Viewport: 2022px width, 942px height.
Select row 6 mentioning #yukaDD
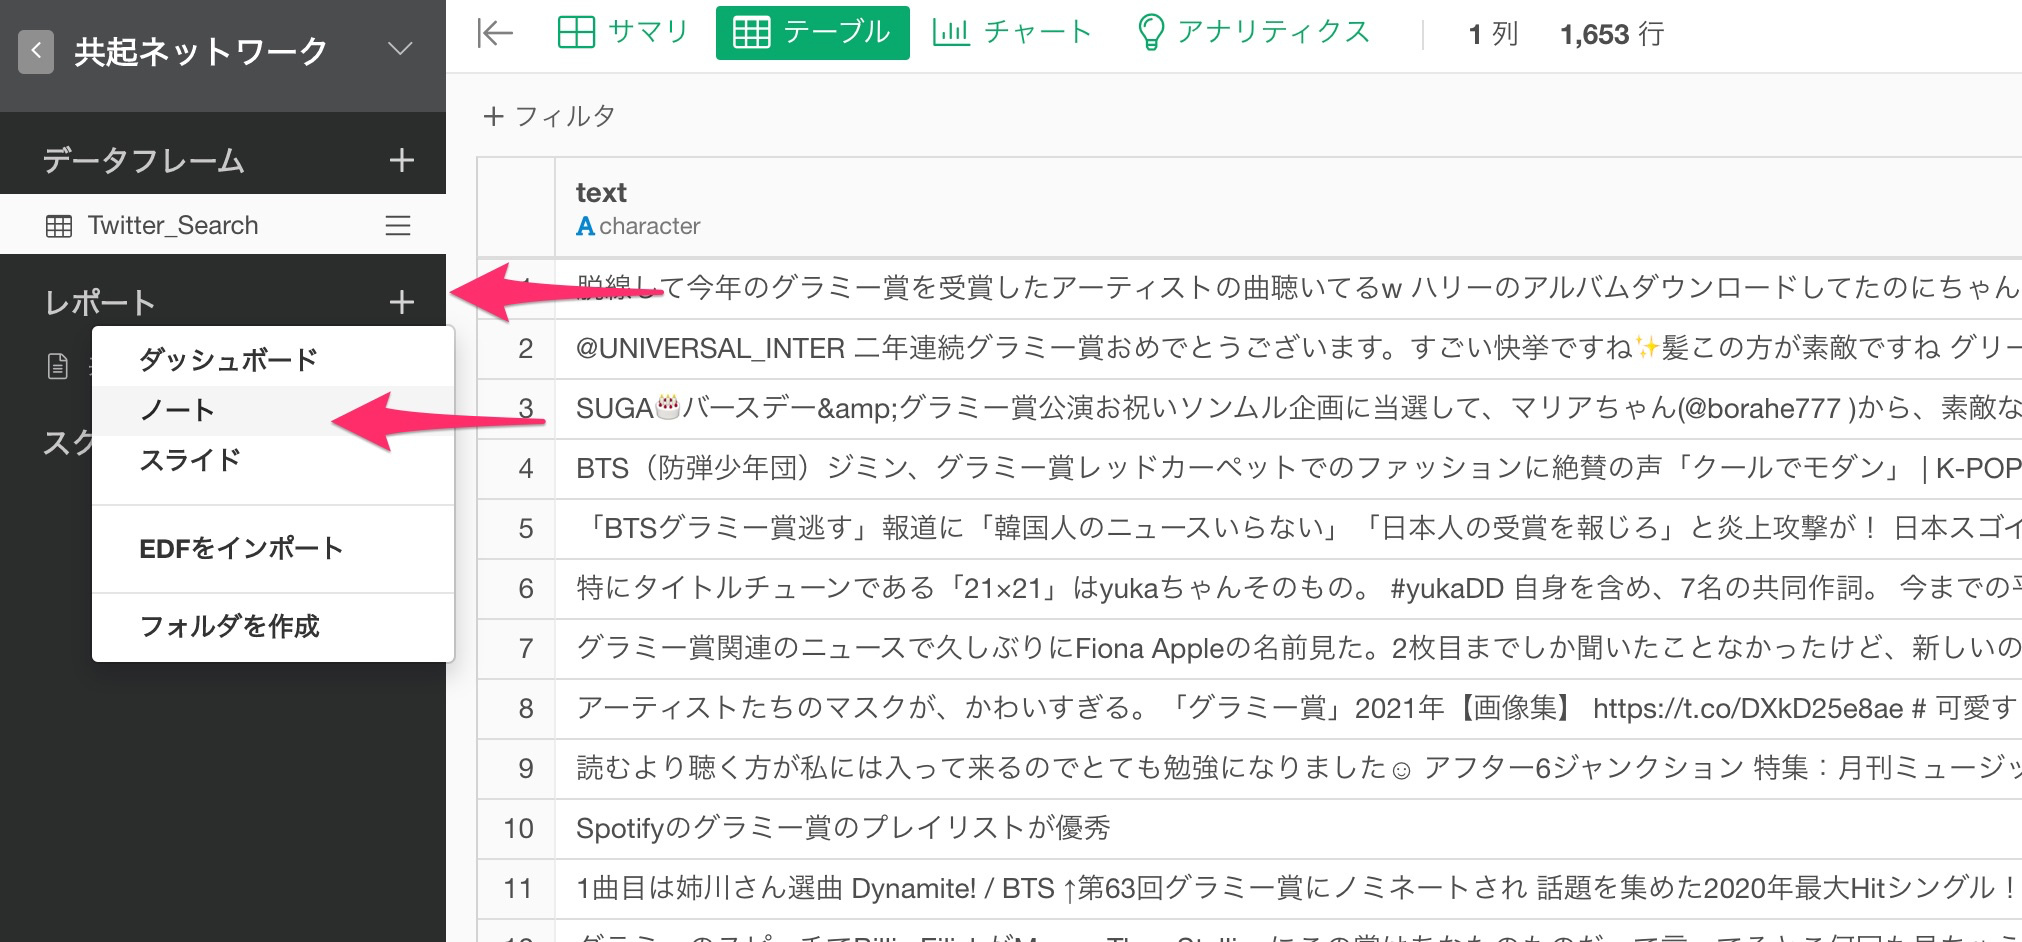pyautogui.click(x=1250, y=588)
